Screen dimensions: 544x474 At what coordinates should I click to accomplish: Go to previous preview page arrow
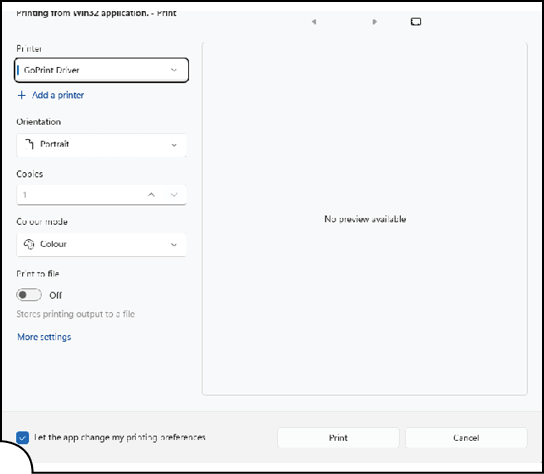point(314,22)
